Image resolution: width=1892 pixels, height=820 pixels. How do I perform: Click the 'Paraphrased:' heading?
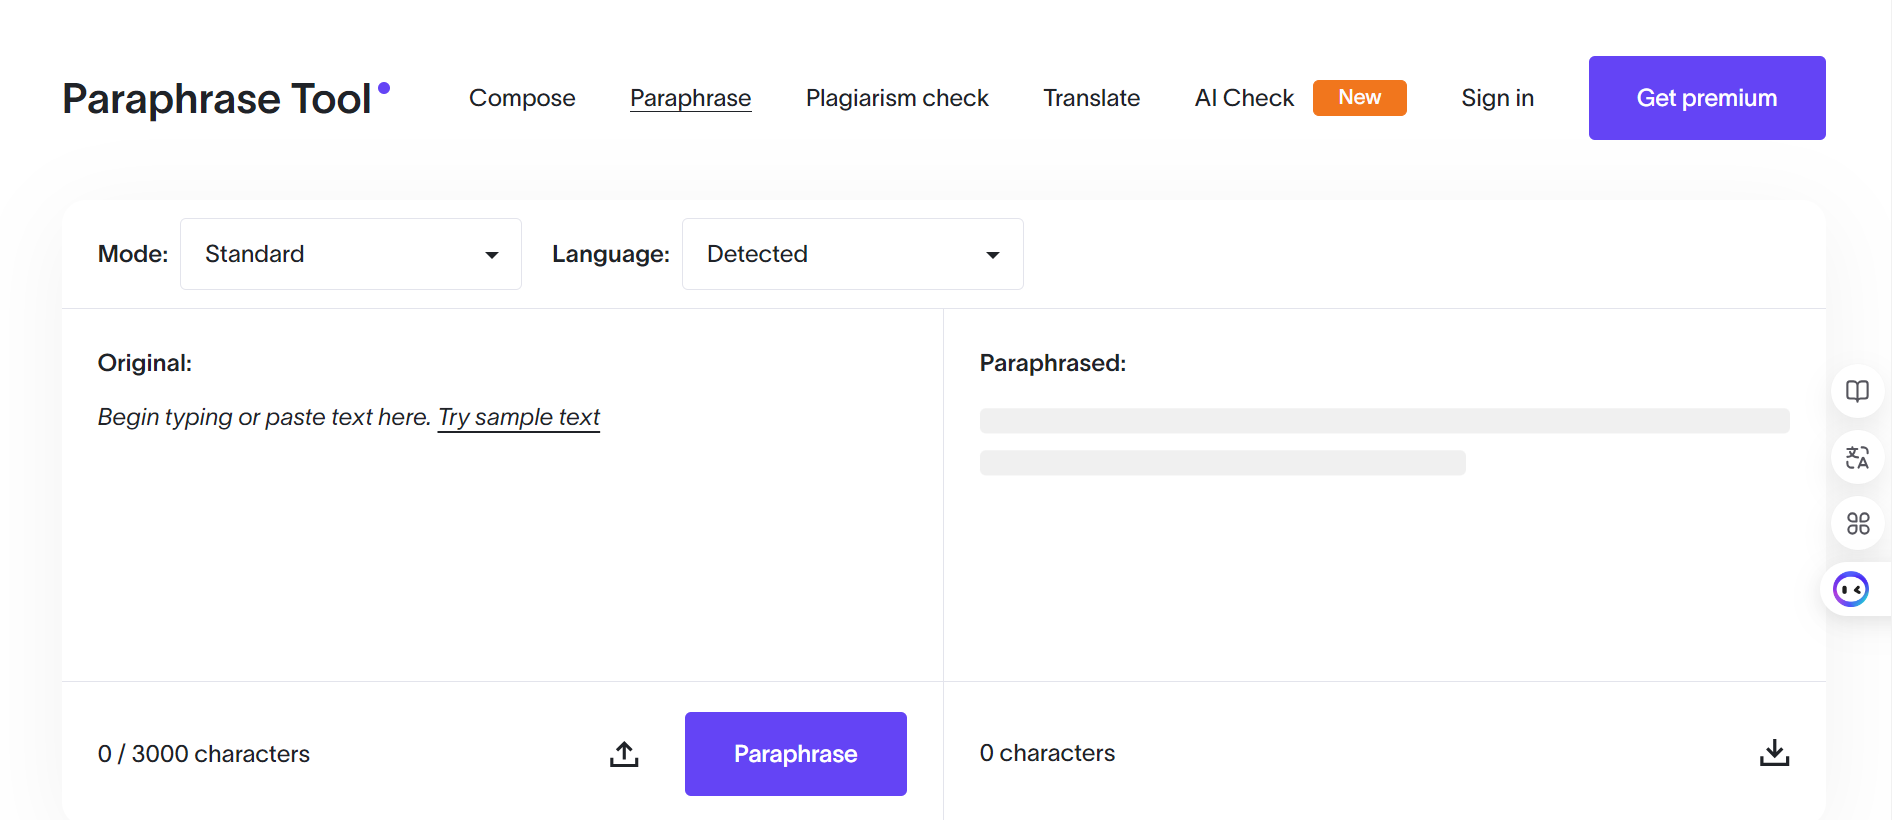tap(1053, 363)
